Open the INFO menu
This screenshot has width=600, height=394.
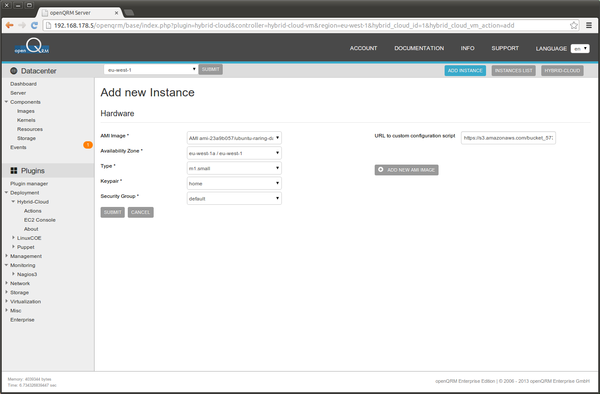(x=467, y=48)
